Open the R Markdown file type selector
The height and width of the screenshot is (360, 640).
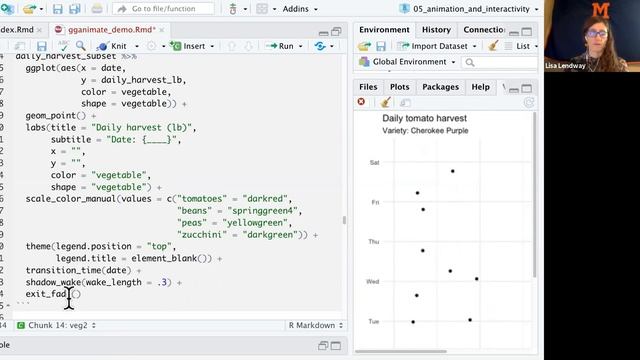[x=316, y=325]
